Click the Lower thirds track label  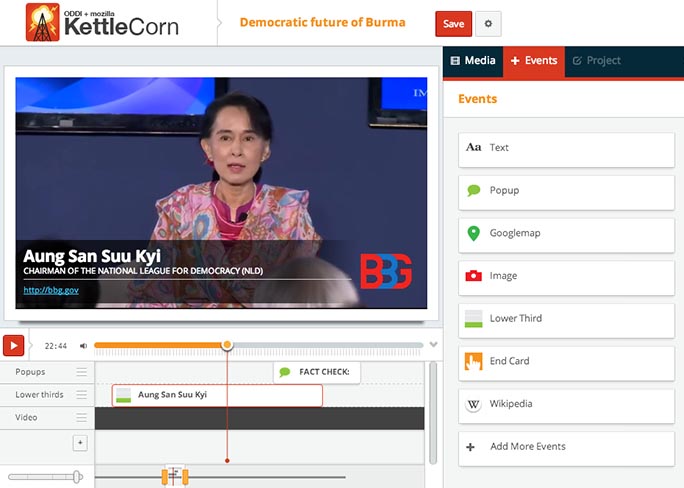pyautogui.click(x=39, y=395)
